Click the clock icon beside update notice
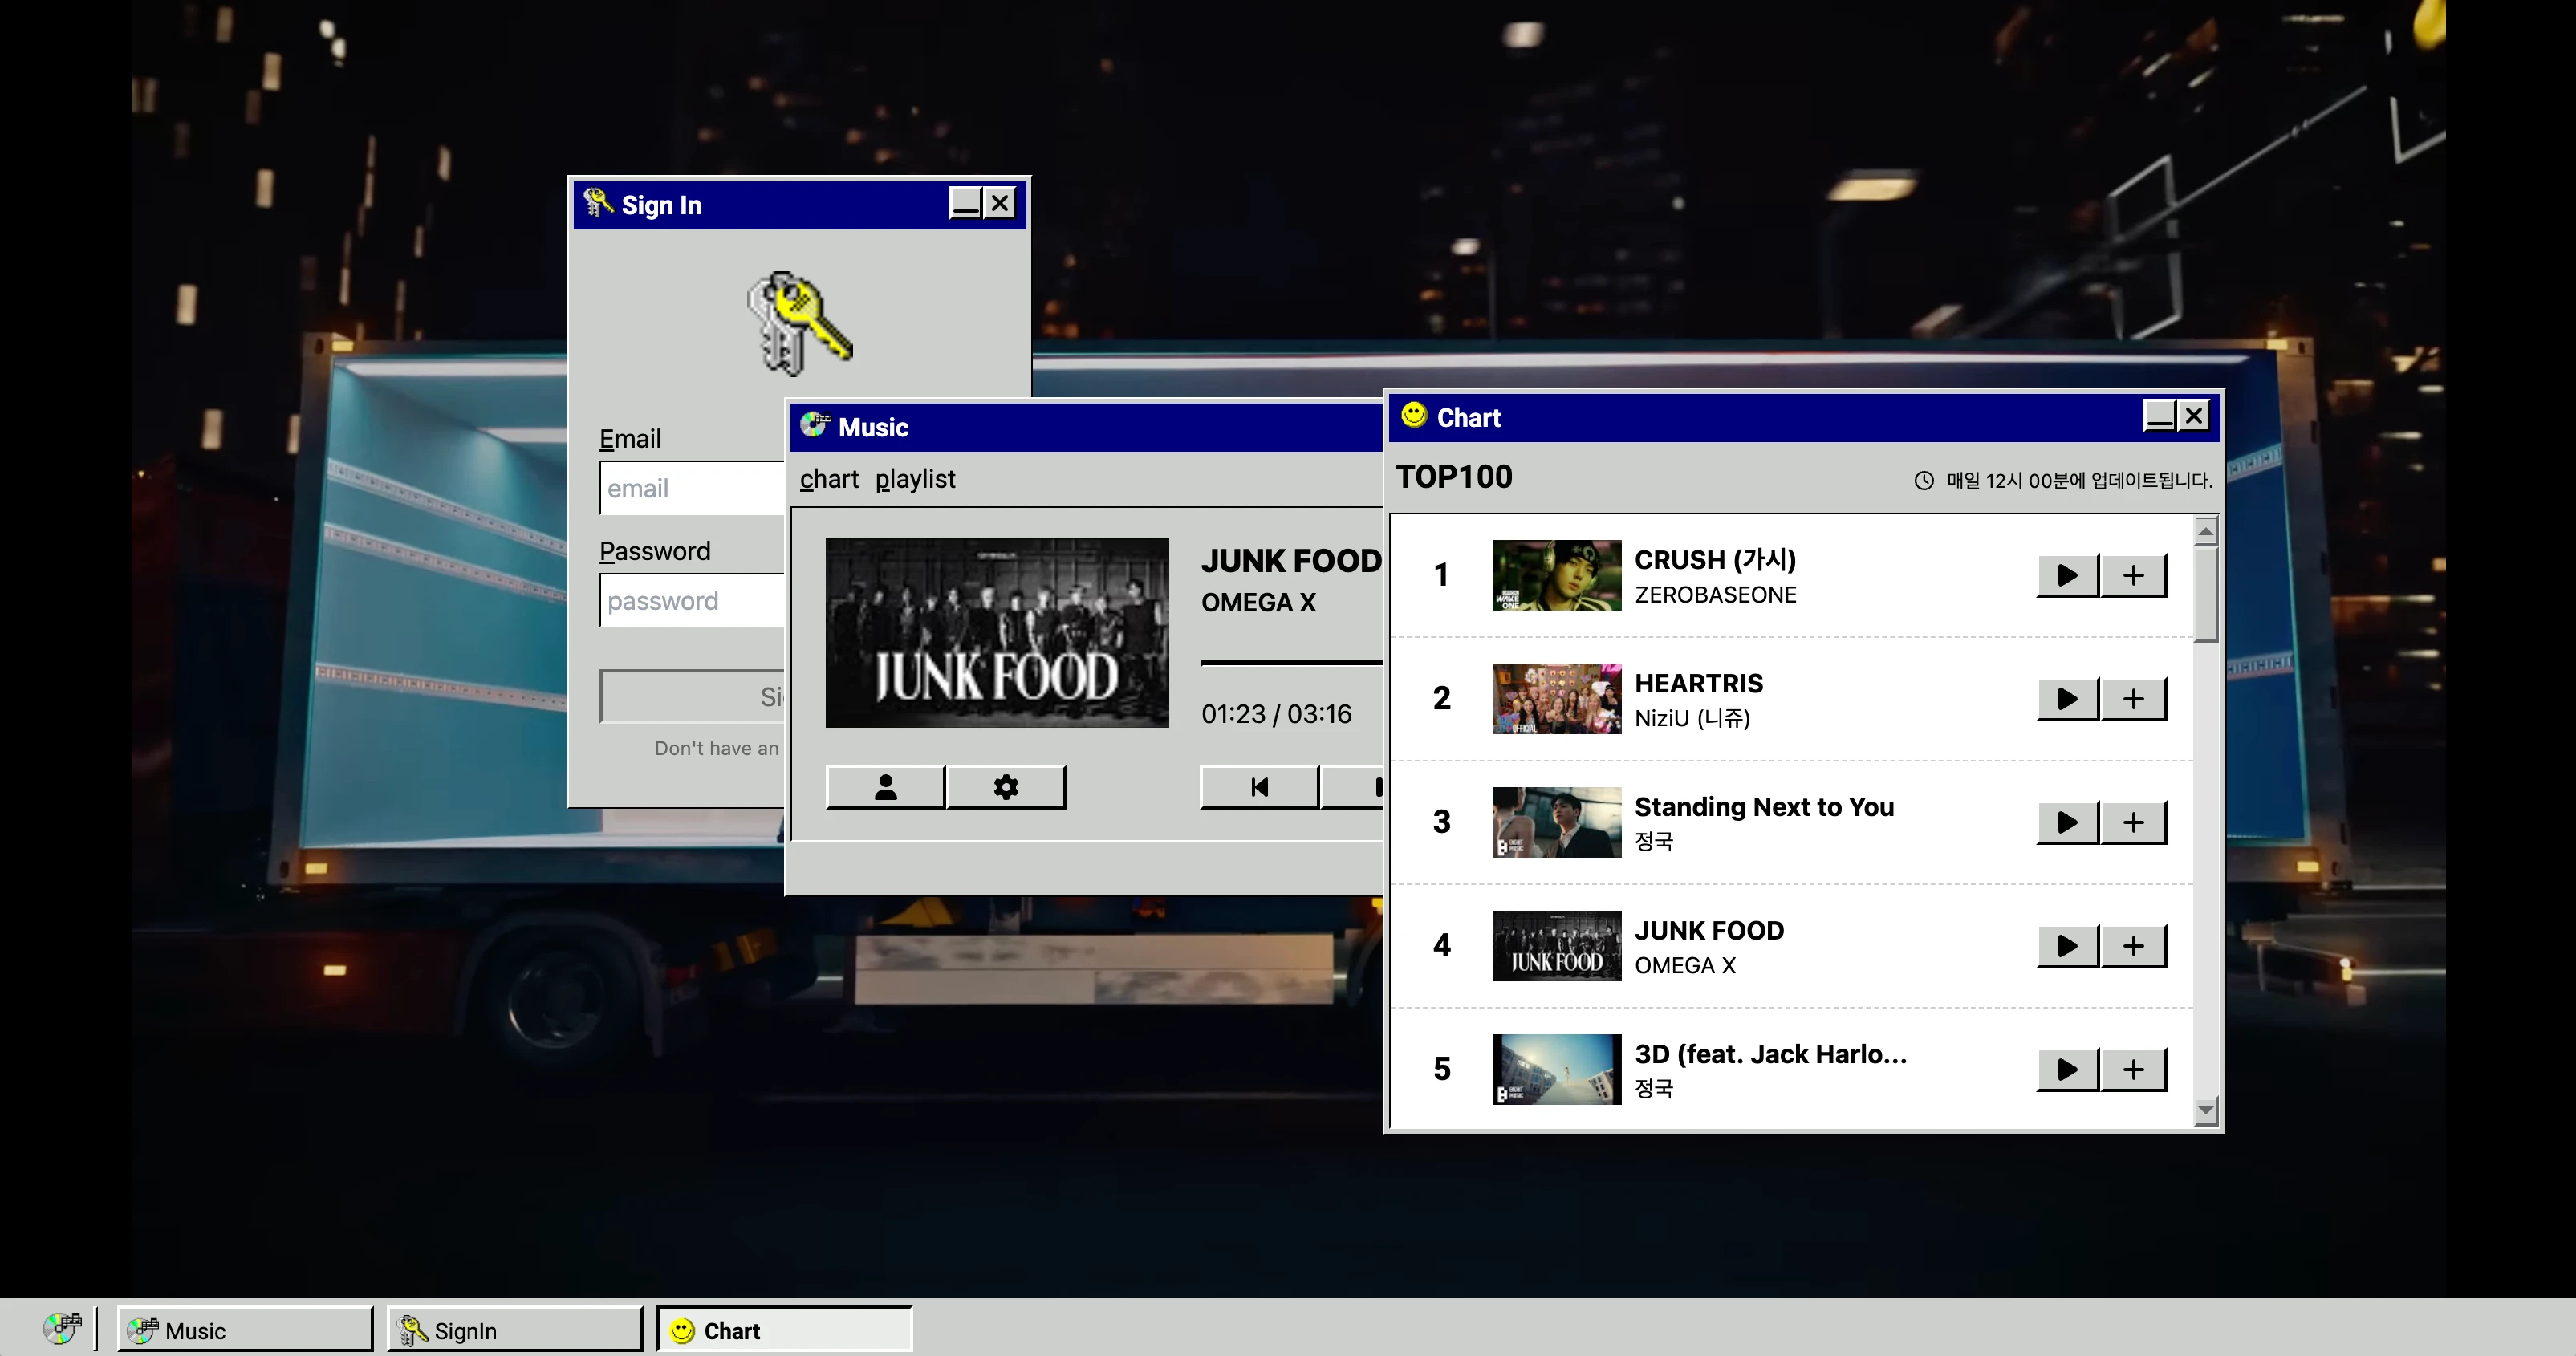Viewport: 2576px width, 1356px height. (1924, 481)
